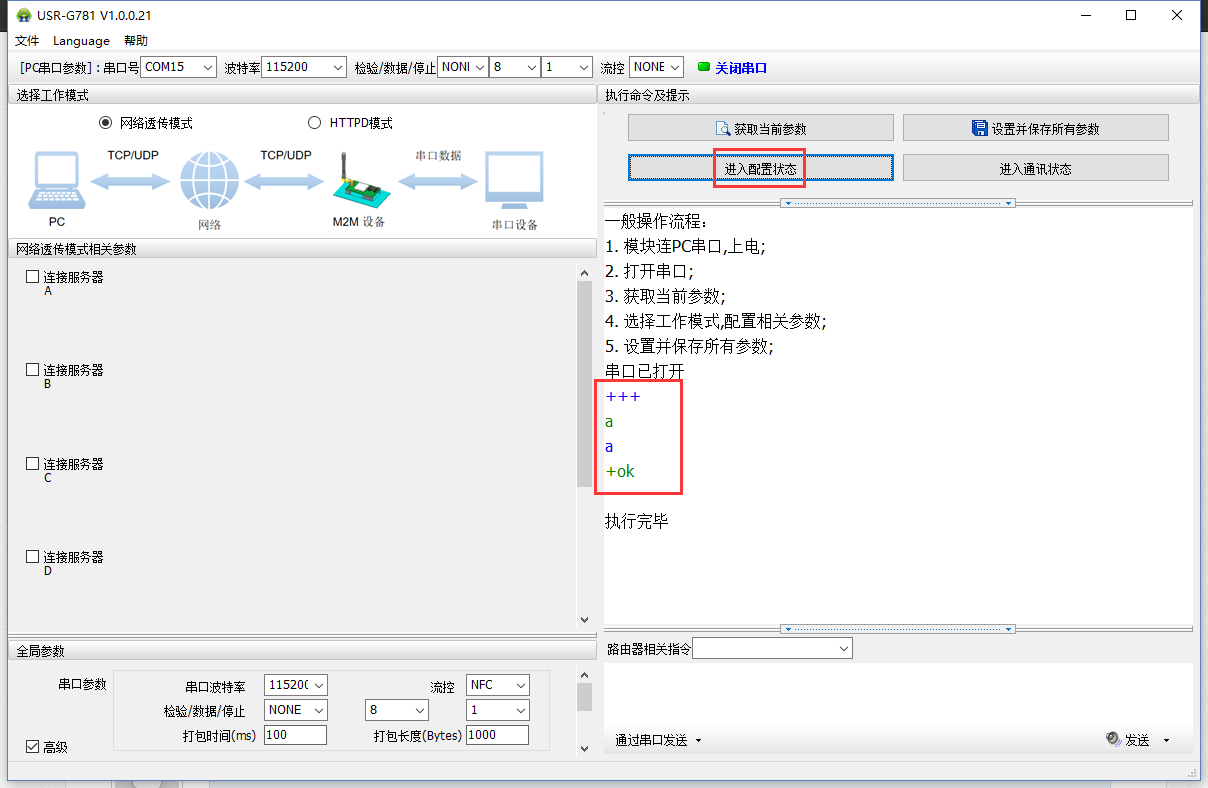
Task: Open the 串口号 COM15 dropdown
Action: pyautogui.click(x=178, y=67)
